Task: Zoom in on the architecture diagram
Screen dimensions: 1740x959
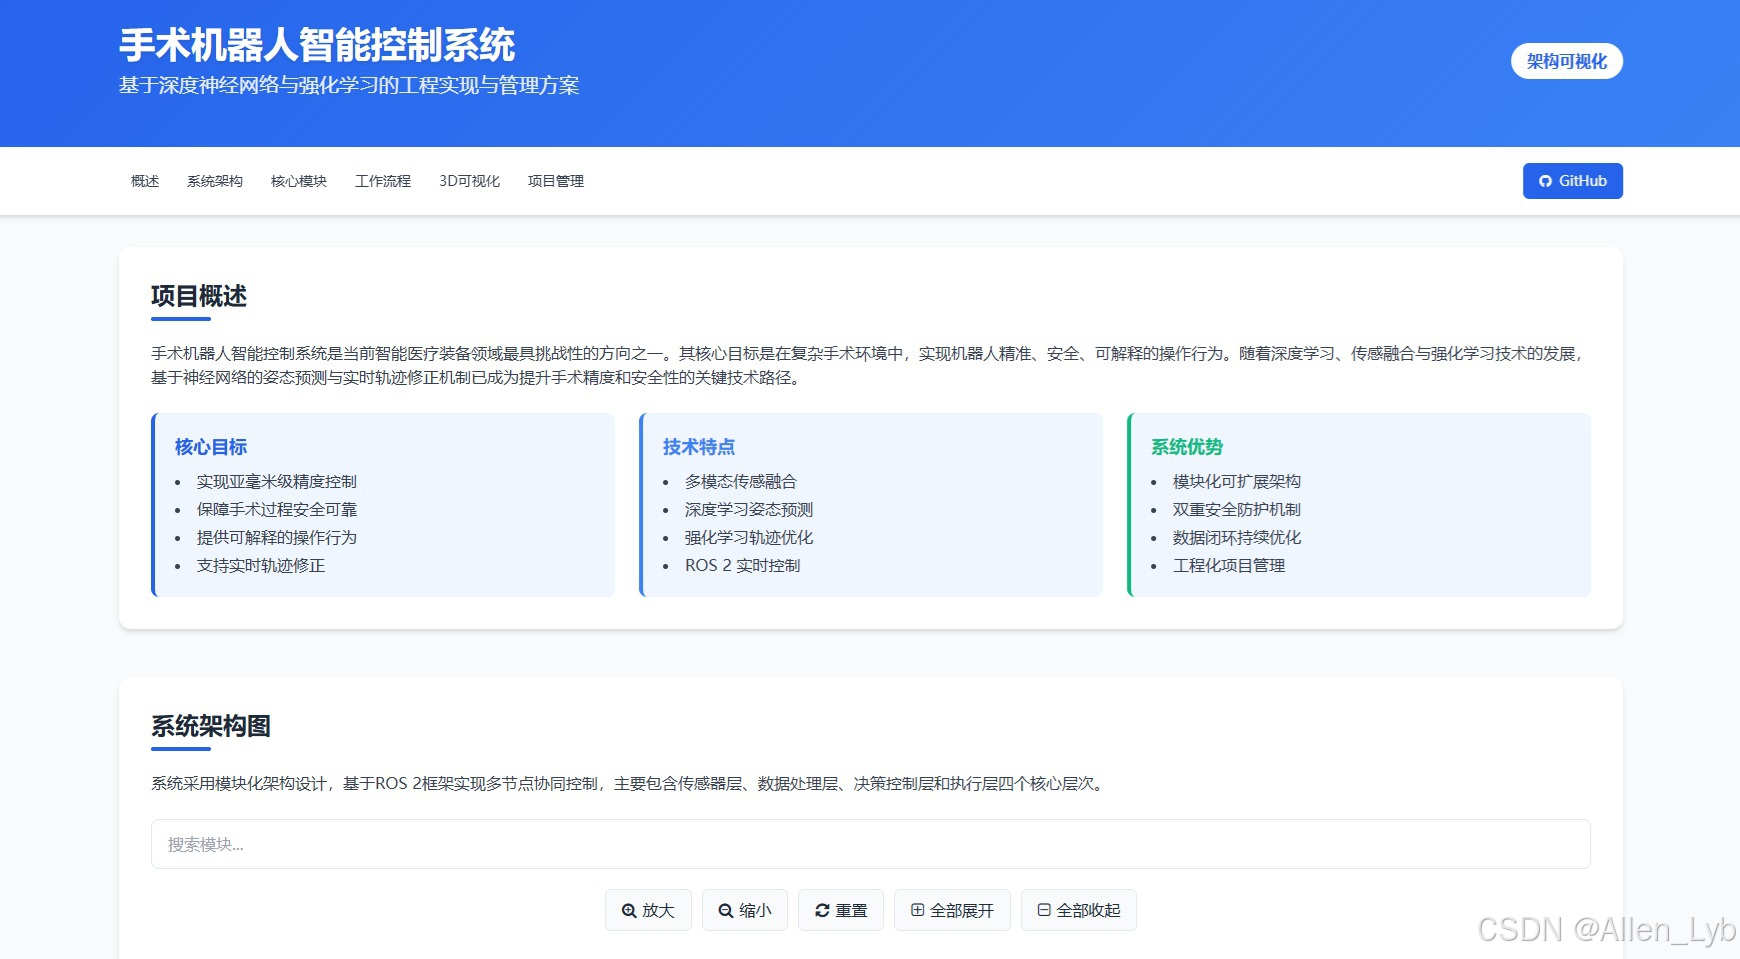Action: [648, 910]
